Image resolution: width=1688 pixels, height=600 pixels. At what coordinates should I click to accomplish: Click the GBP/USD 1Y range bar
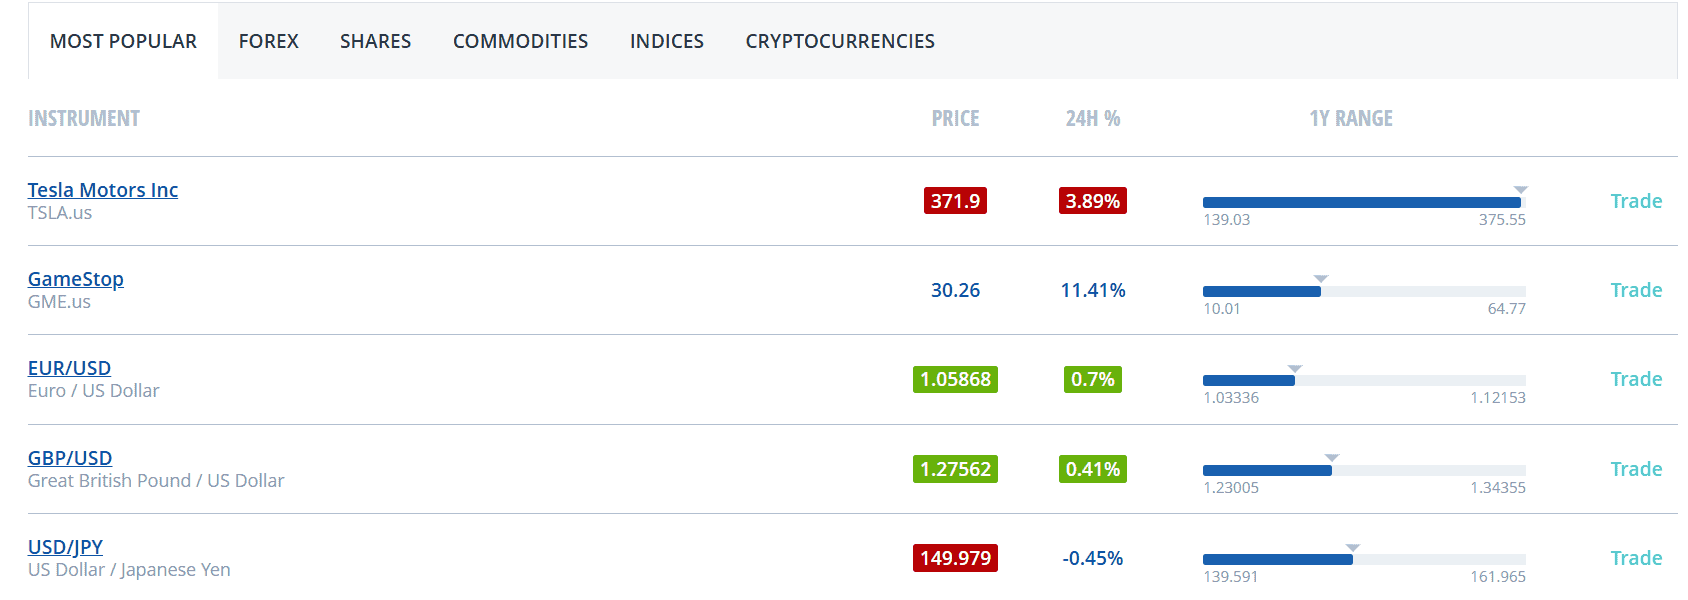click(x=1364, y=471)
